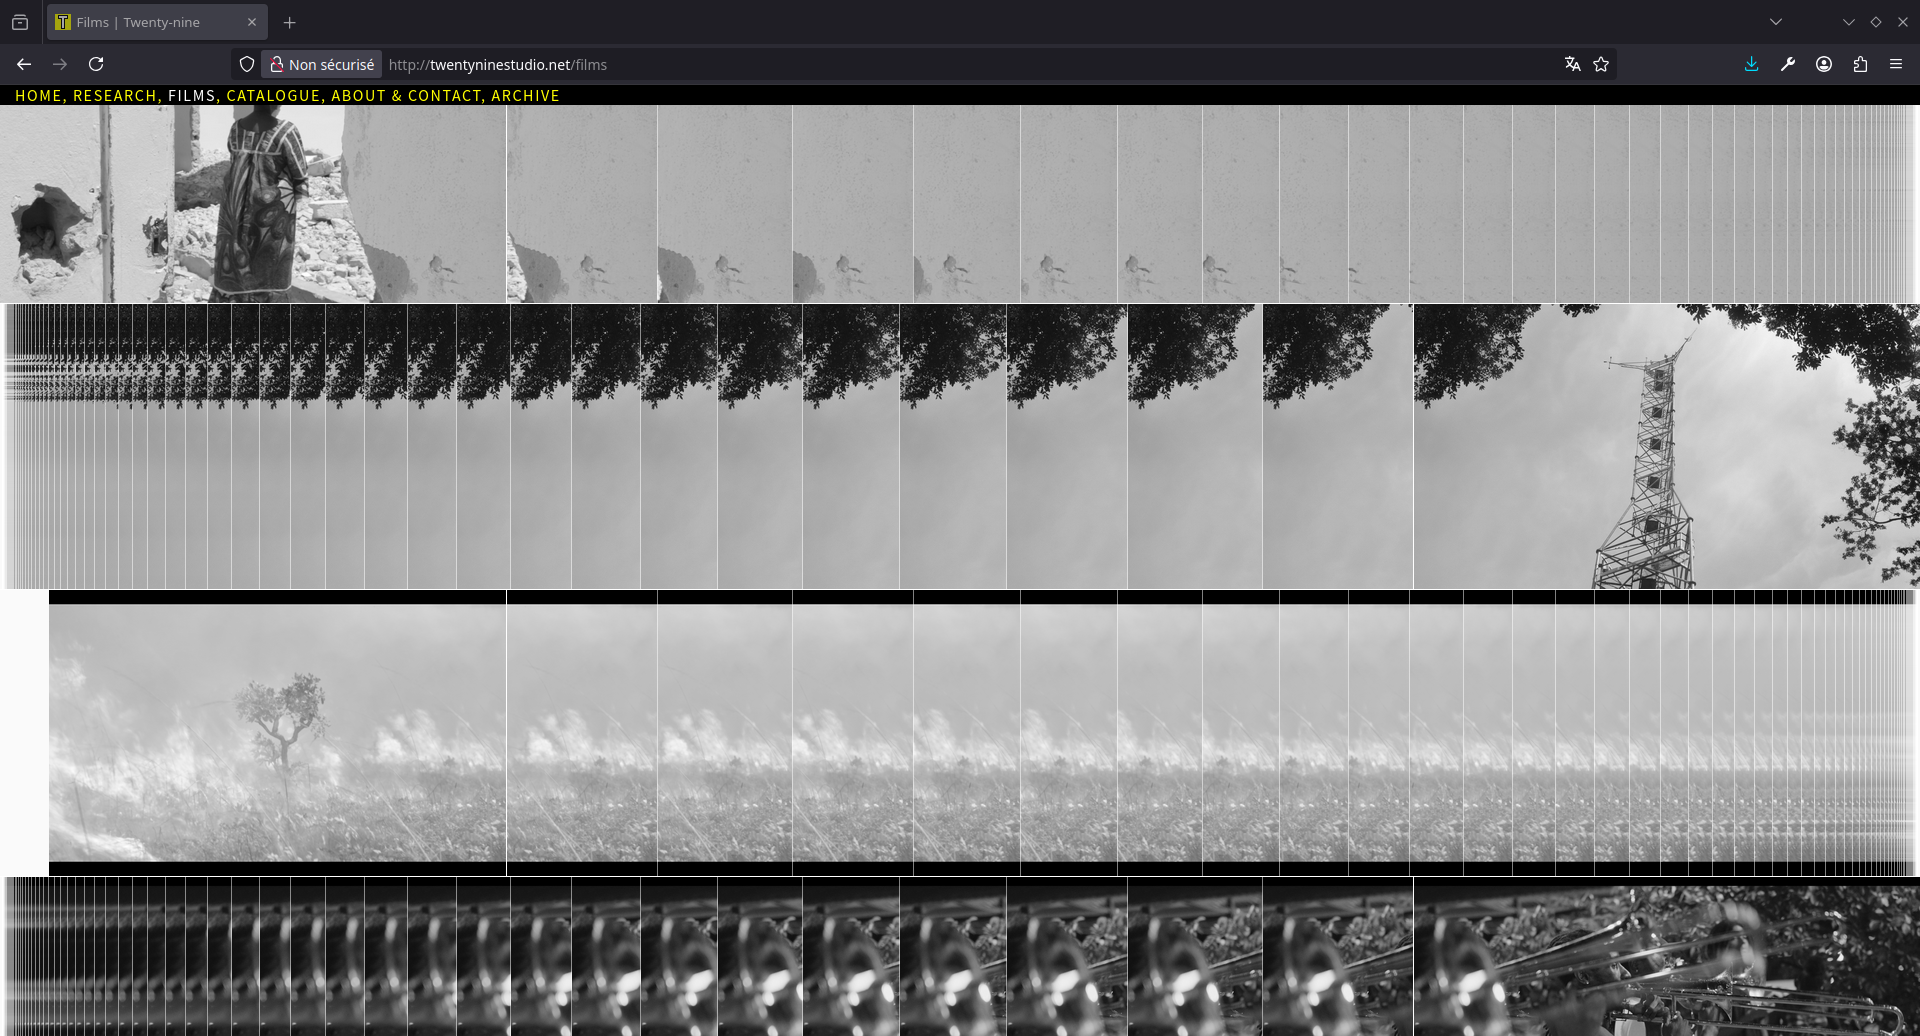Select the CATALOGUE menu item
Image resolution: width=1920 pixels, height=1036 pixels.
pos(273,96)
